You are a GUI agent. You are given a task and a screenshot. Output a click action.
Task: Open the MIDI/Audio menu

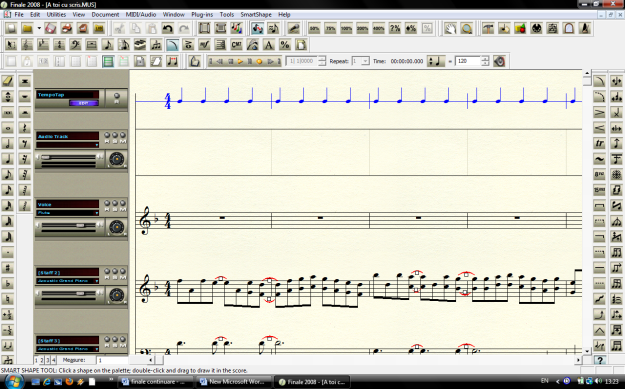141,14
